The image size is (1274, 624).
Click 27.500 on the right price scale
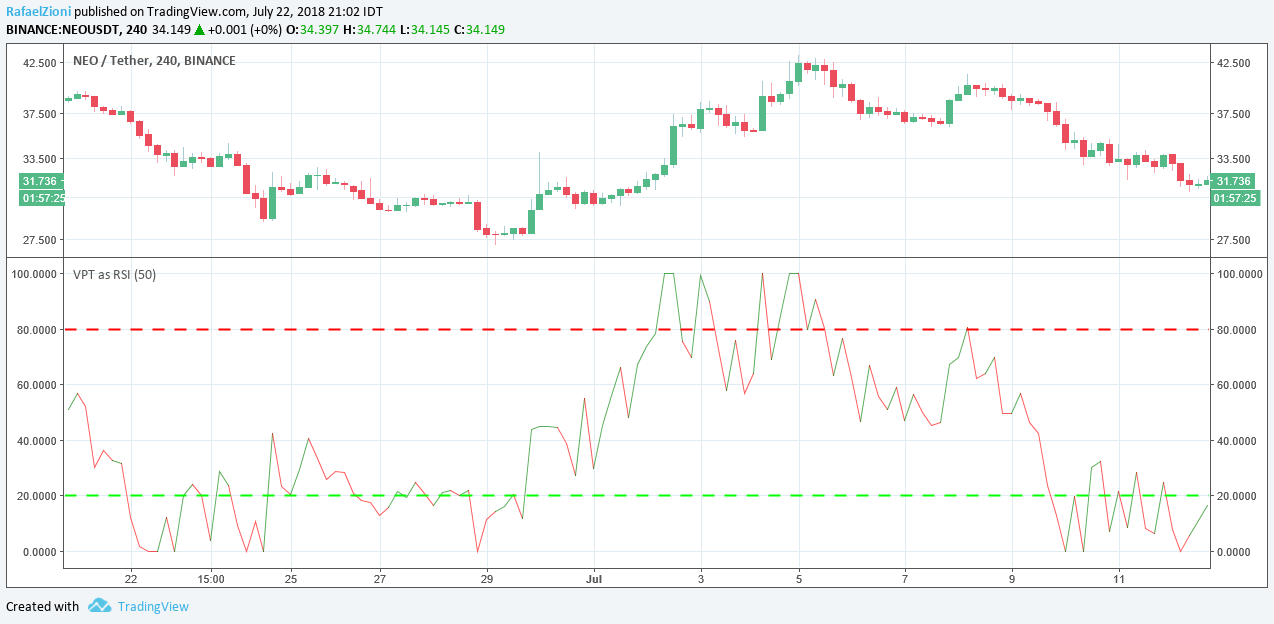pos(1232,240)
